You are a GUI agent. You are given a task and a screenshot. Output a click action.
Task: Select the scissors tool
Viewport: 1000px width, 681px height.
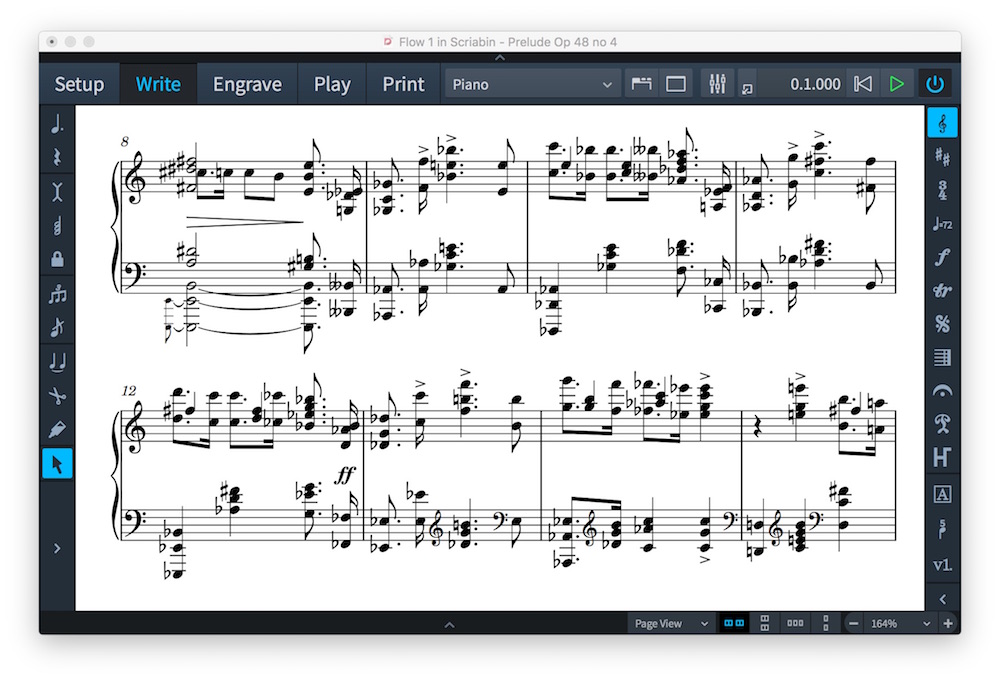tap(57, 396)
